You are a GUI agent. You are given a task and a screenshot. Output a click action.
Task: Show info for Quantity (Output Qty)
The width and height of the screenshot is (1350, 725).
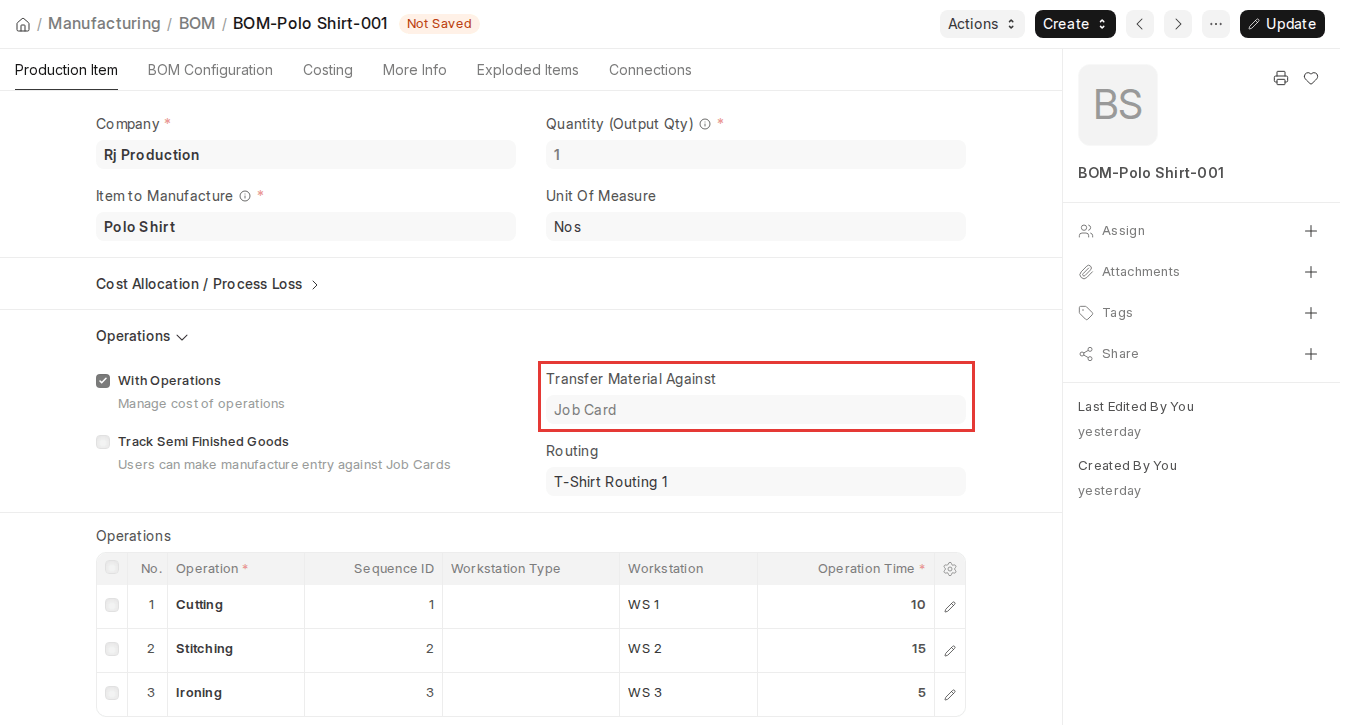(705, 125)
